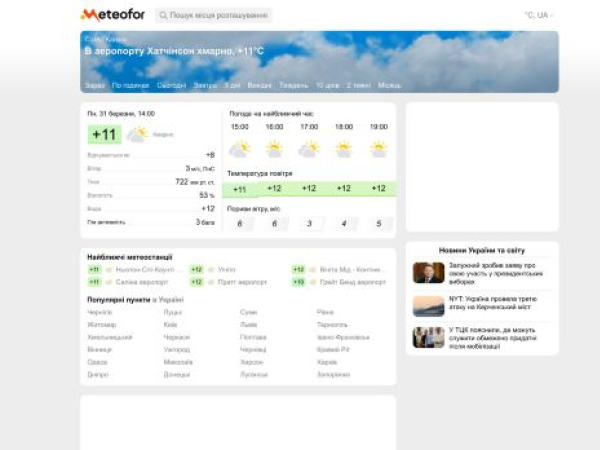Click the 17:00 forecast weather icon
Image resolution: width=600 pixels, height=450 pixels.
click(x=309, y=149)
